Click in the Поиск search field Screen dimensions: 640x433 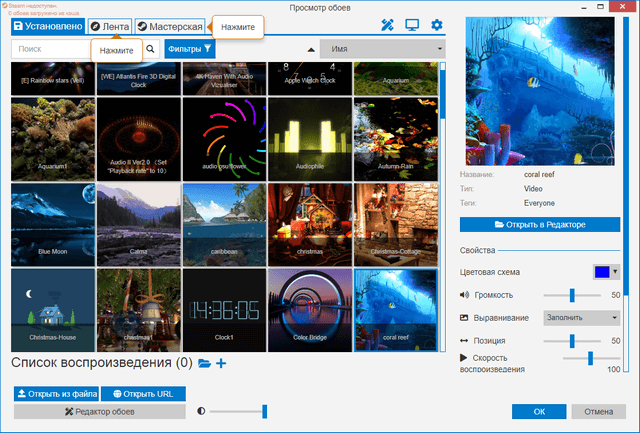point(76,48)
